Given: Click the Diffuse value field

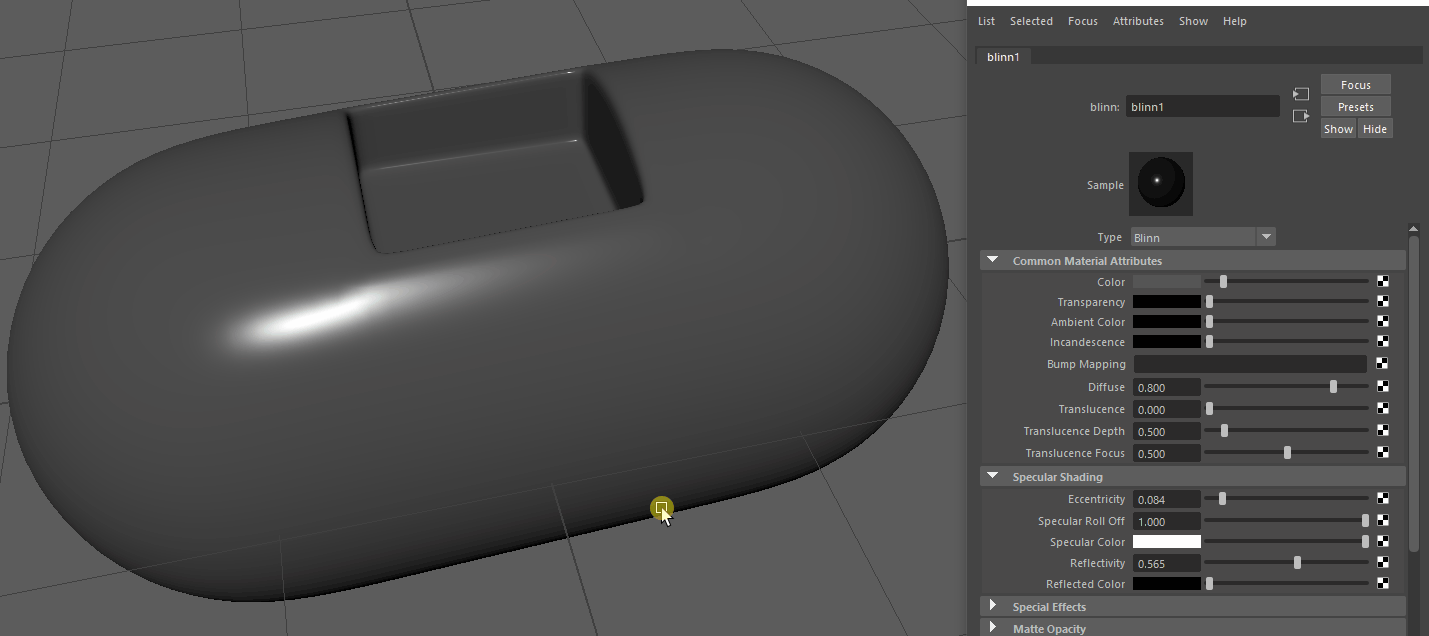Looking at the screenshot, I should click(1166, 387).
